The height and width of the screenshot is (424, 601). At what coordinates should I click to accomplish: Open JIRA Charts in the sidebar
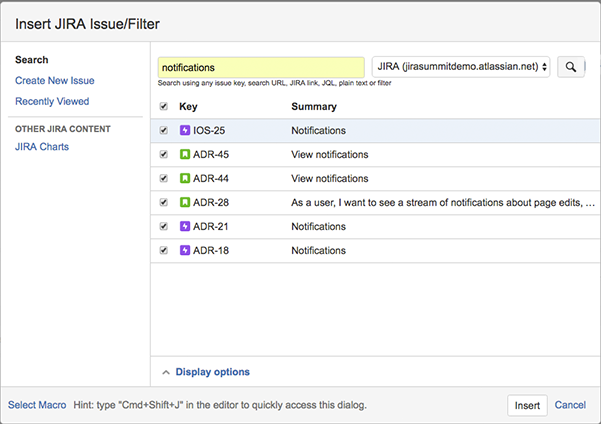click(42, 147)
